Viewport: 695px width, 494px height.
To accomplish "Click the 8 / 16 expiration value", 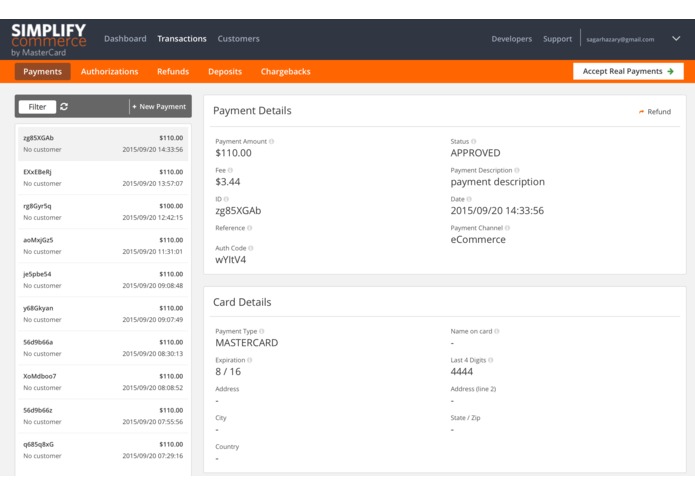I will point(228,371).
